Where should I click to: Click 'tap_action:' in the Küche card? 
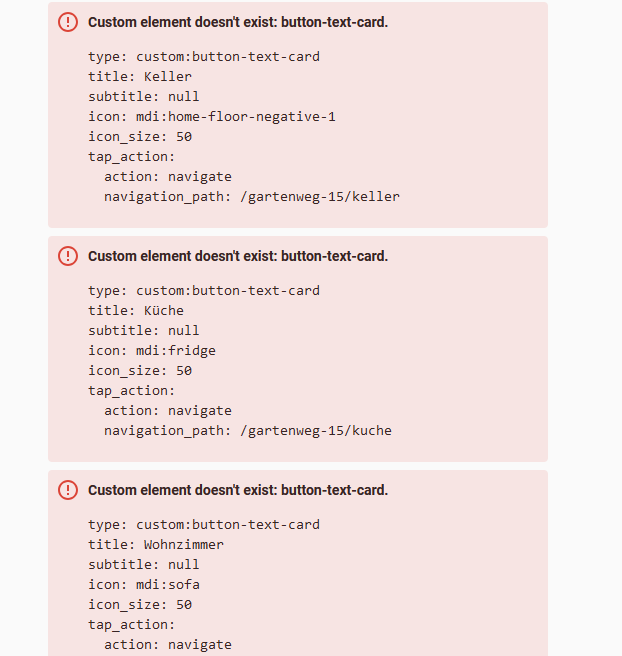click(x=132, y=390)
